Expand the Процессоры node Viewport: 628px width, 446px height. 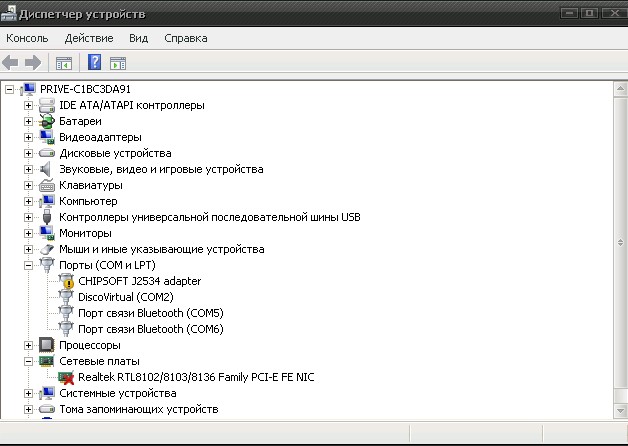(29, 345)
